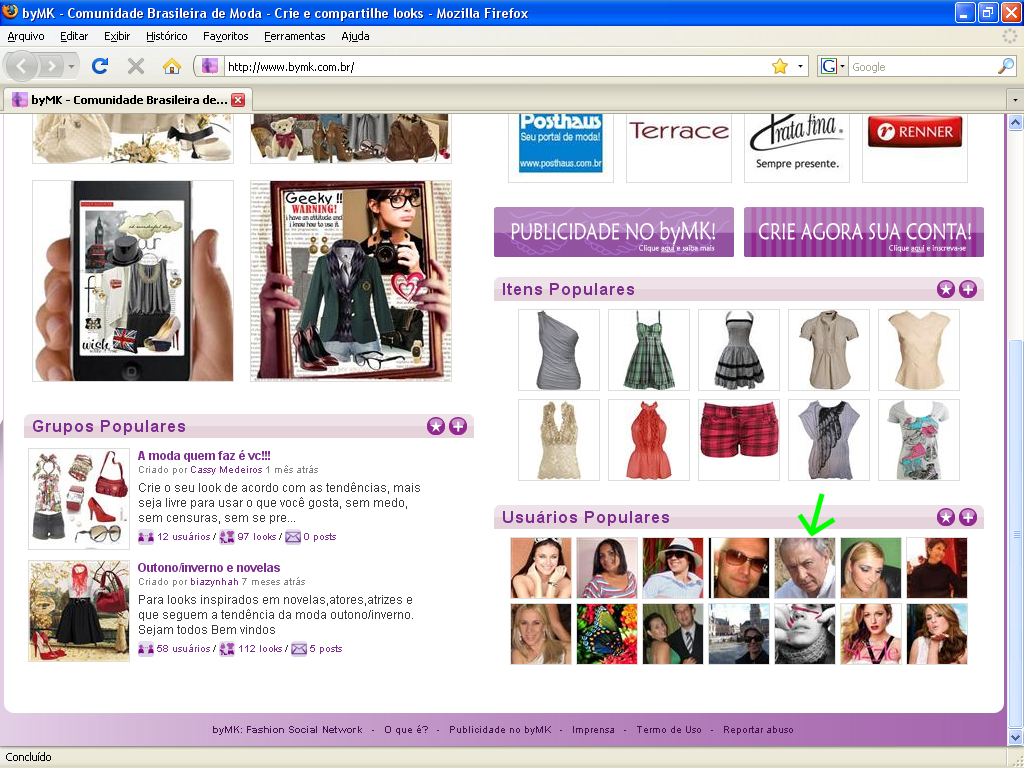Open the Ferramentas menu
Image resolution: width=1024 pixels, height=768 pixels.
click(x=294, y=36)
